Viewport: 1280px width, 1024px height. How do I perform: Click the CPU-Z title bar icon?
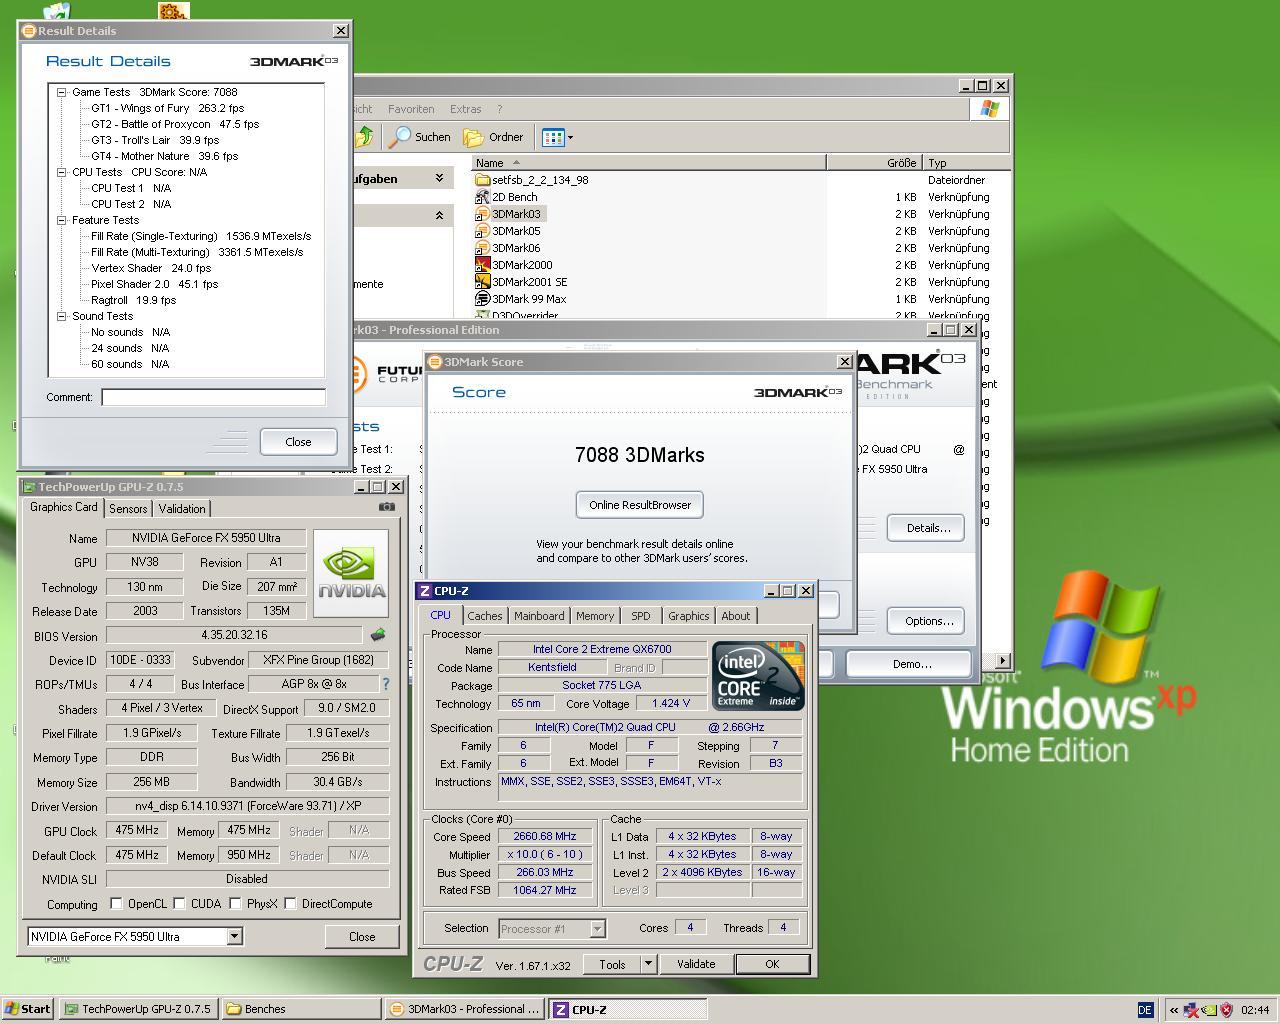tap(425, 591)
